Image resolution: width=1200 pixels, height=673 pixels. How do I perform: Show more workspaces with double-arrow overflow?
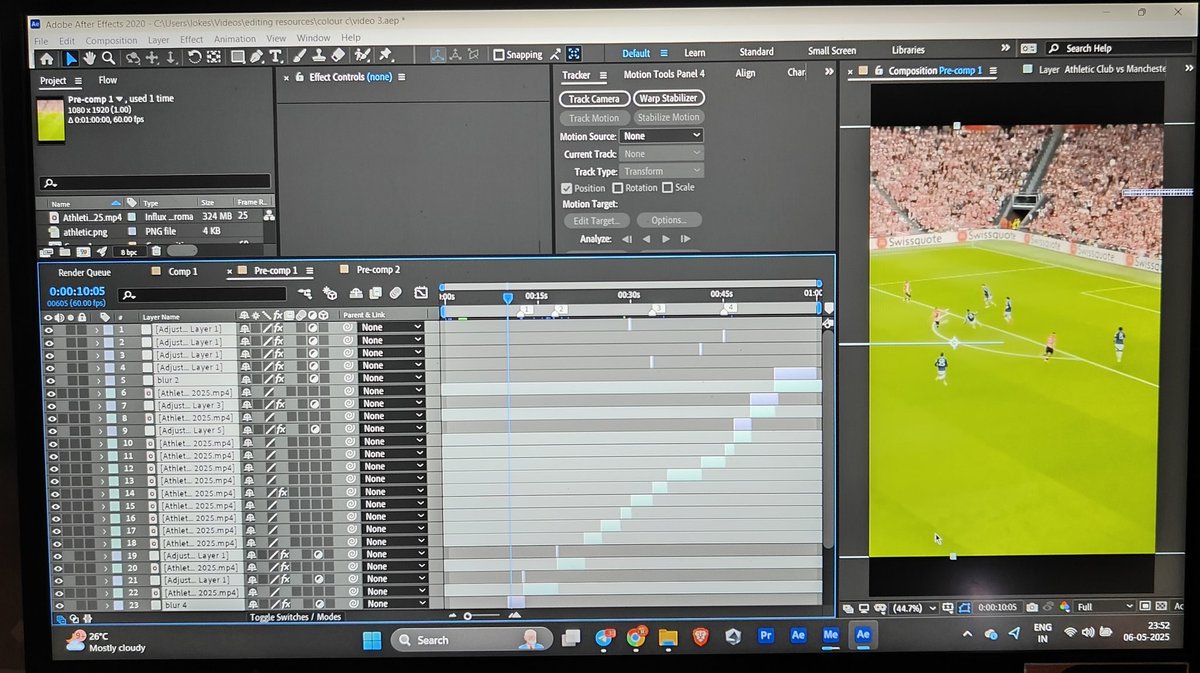[x=1004, y=48]
